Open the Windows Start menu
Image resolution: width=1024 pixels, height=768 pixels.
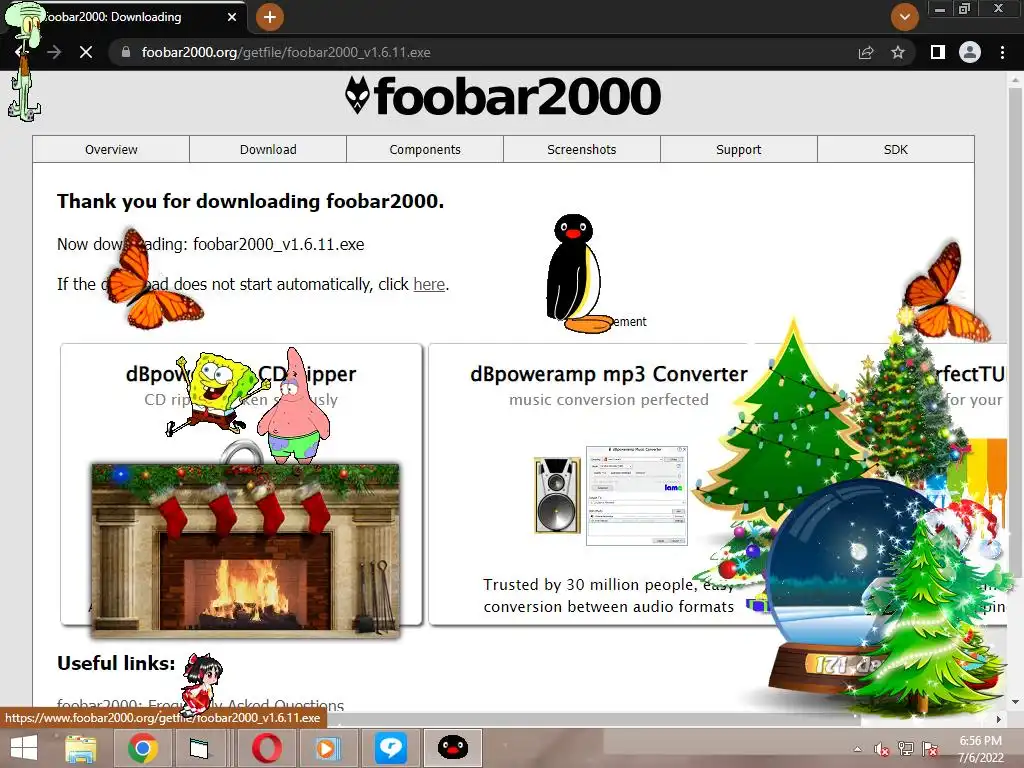coord(24,748)
